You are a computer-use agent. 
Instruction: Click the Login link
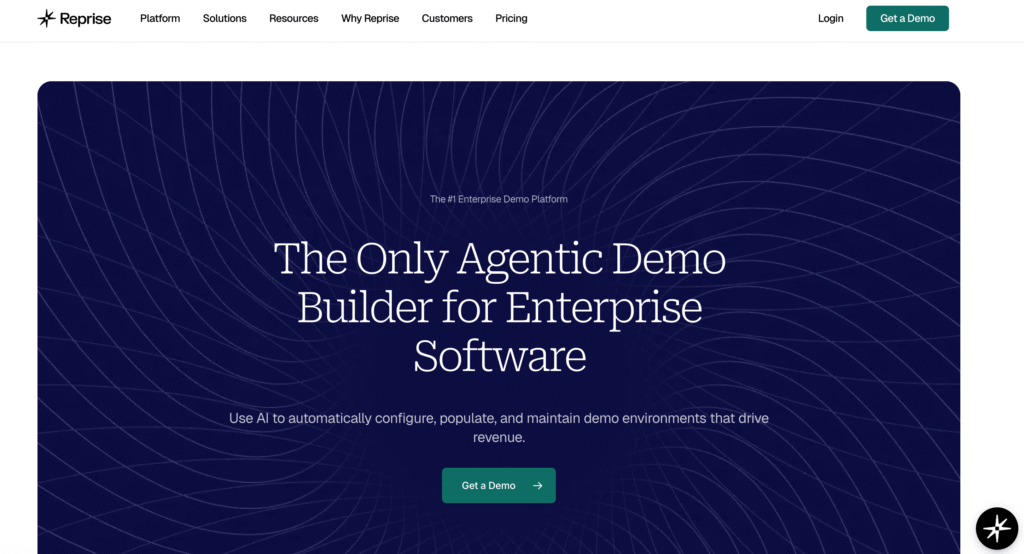[830, 19]
